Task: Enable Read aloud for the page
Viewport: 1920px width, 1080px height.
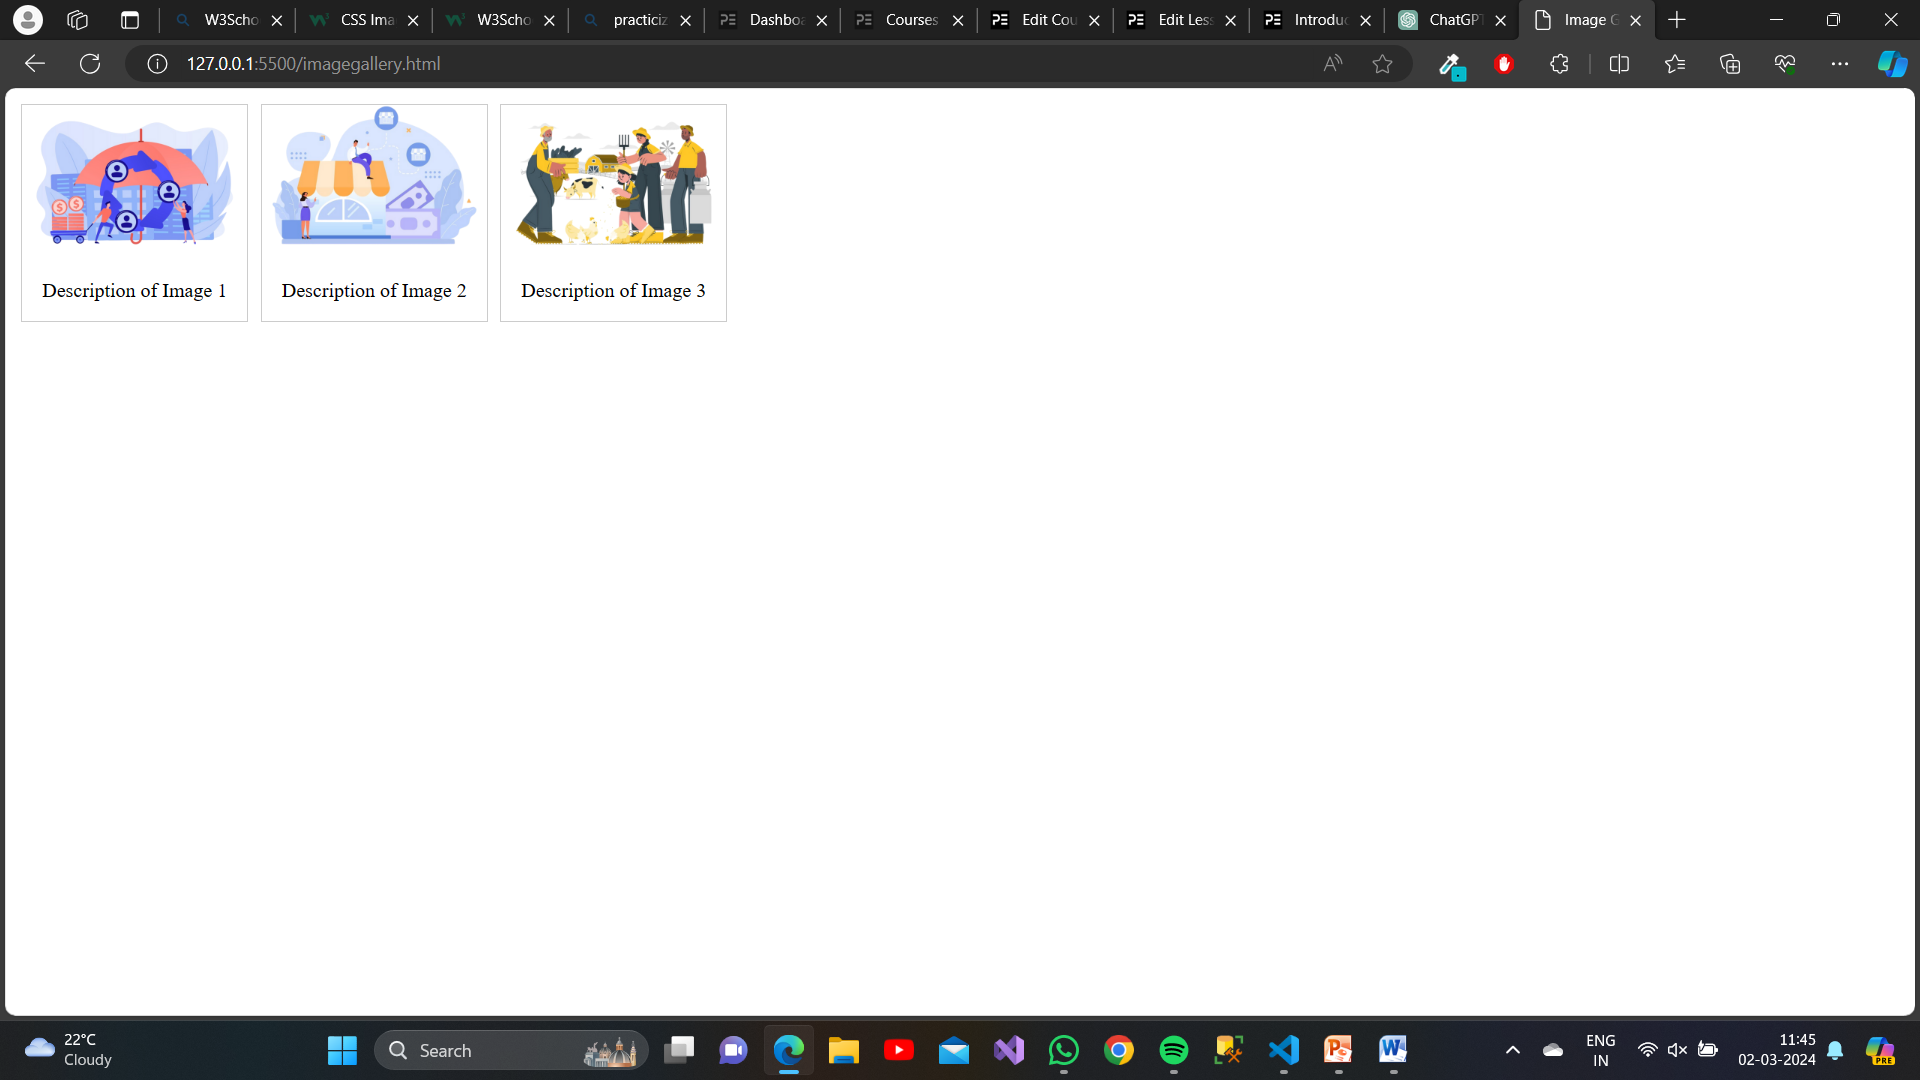Action: (1332, 63)
